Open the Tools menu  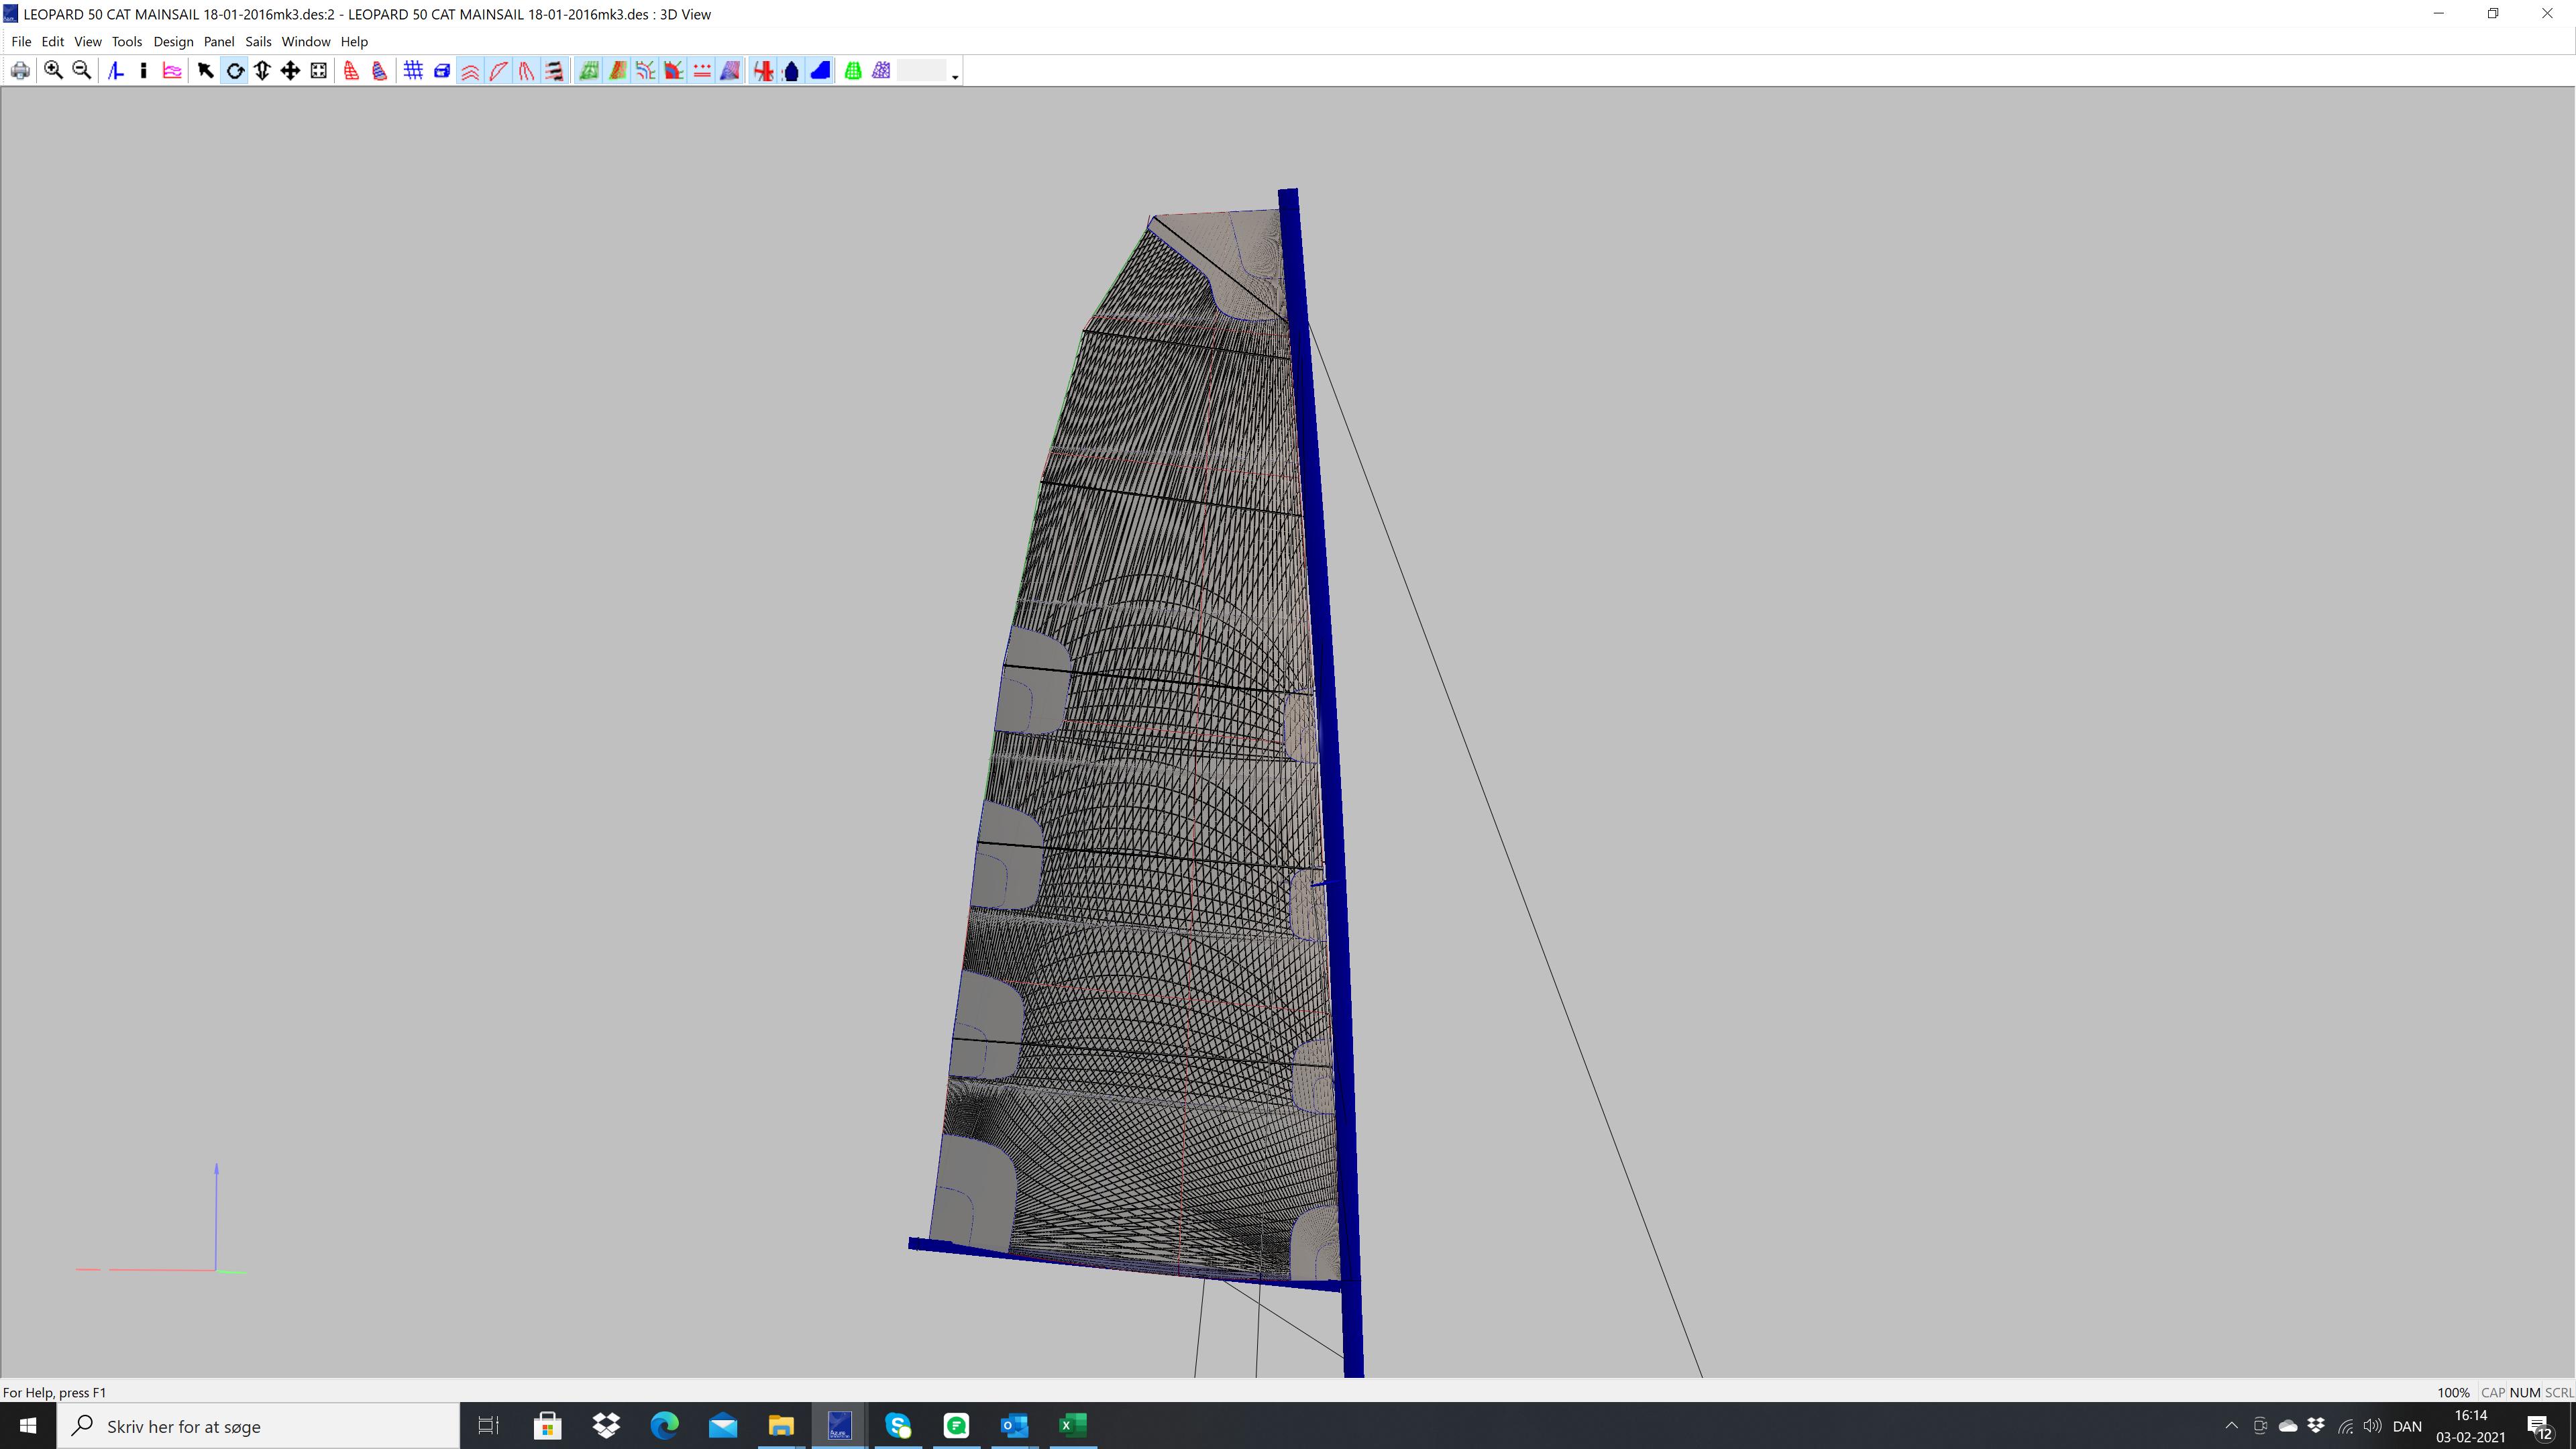[127, 41]
